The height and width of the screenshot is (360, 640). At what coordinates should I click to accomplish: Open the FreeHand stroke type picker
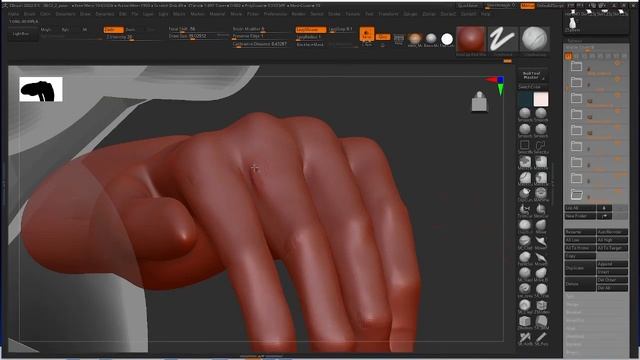click(x=503, y=39)
